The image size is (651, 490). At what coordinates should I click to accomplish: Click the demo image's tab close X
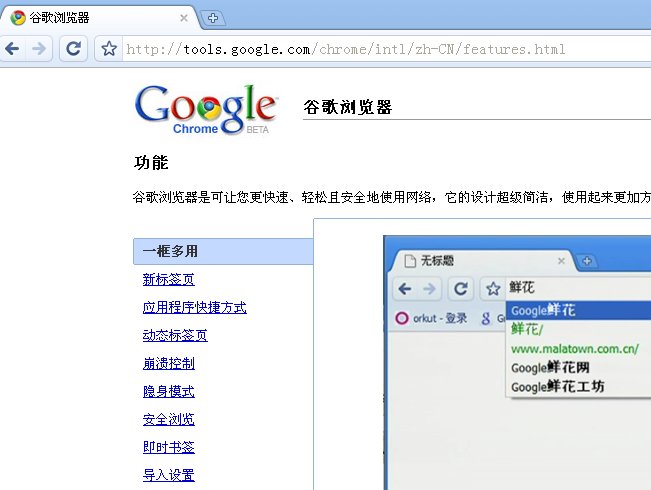pos(561,261)
